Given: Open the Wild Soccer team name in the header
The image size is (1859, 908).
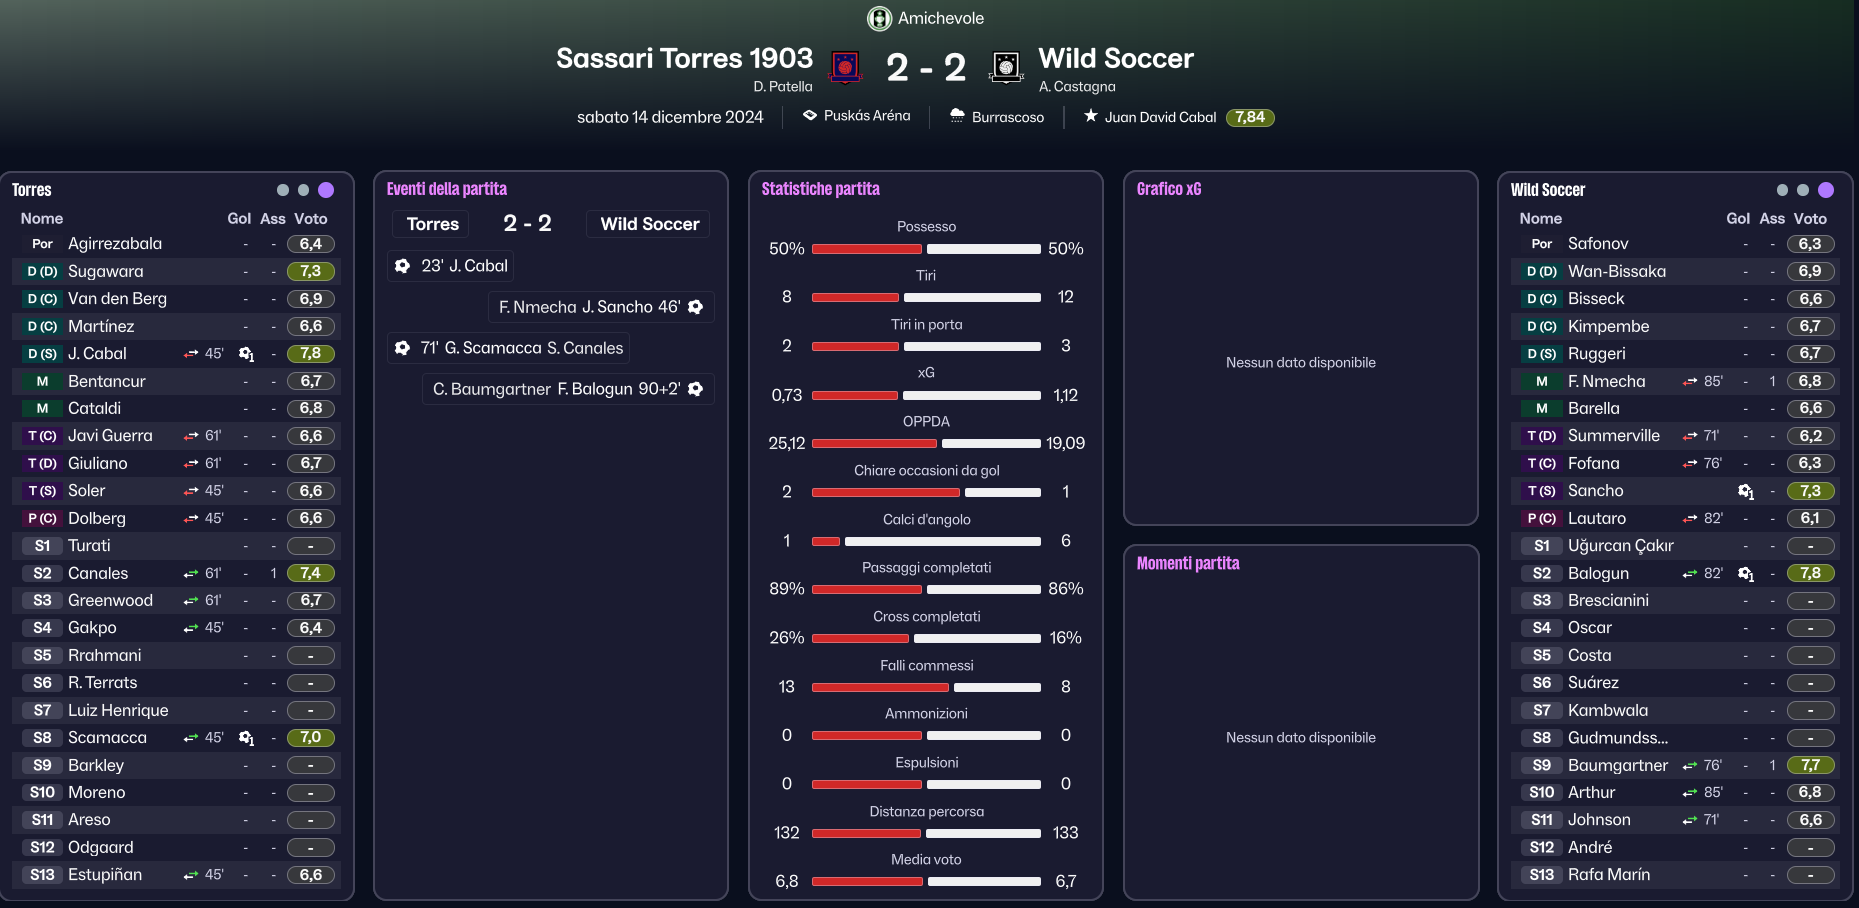Looking at the screenshot, I should (1116, 59).
